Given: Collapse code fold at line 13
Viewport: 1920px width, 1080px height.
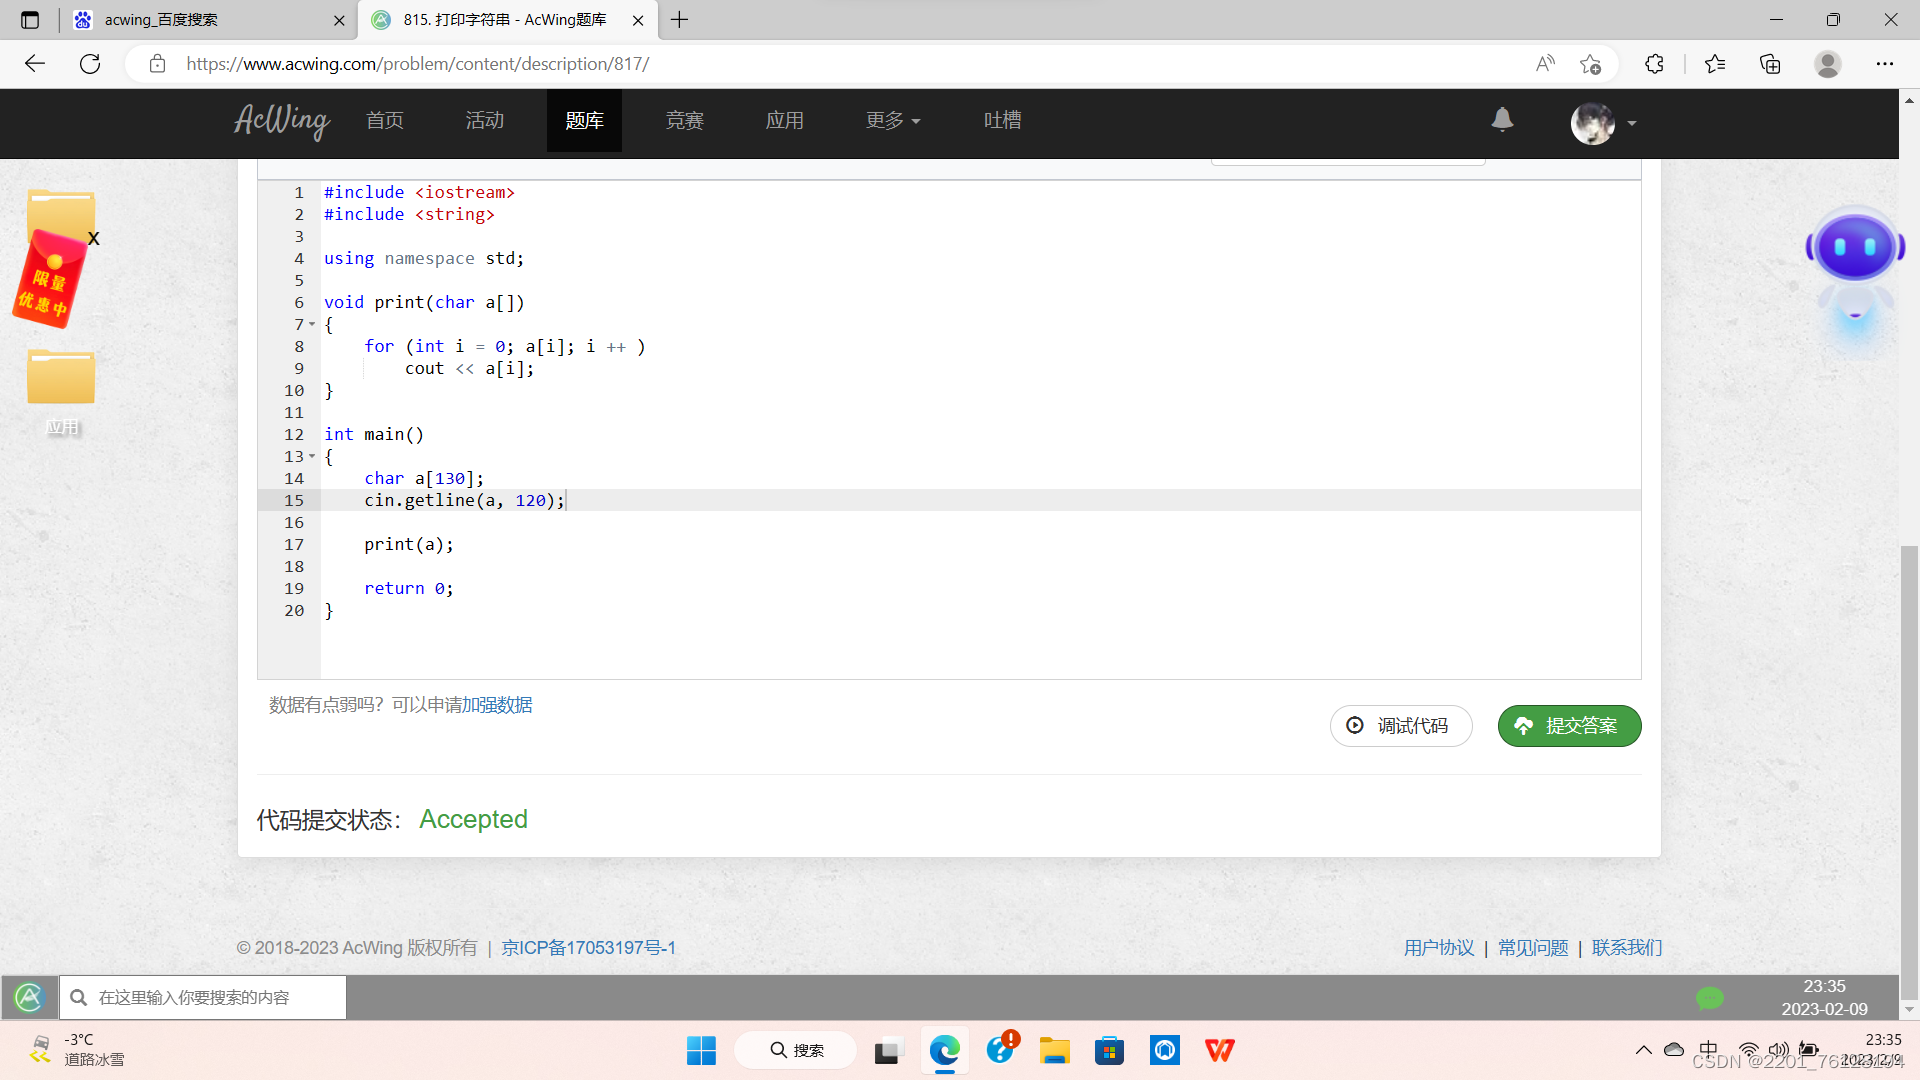Looking at the screenshot, I should click(x=312, y=457).
